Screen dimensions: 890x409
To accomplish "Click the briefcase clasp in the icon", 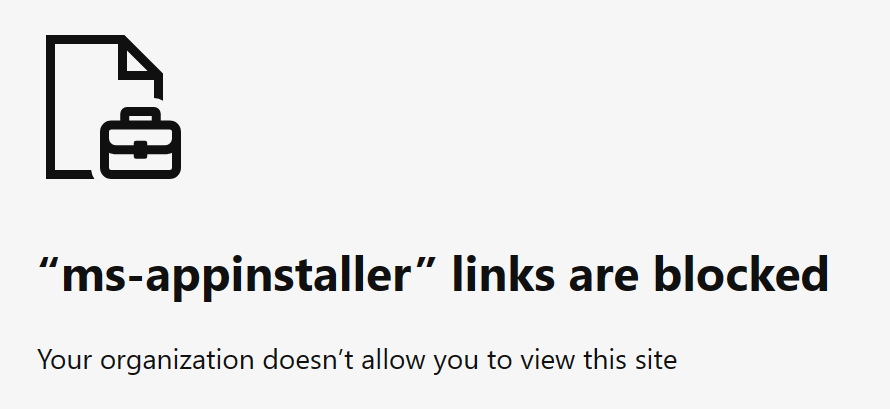I will pos(140,151).
